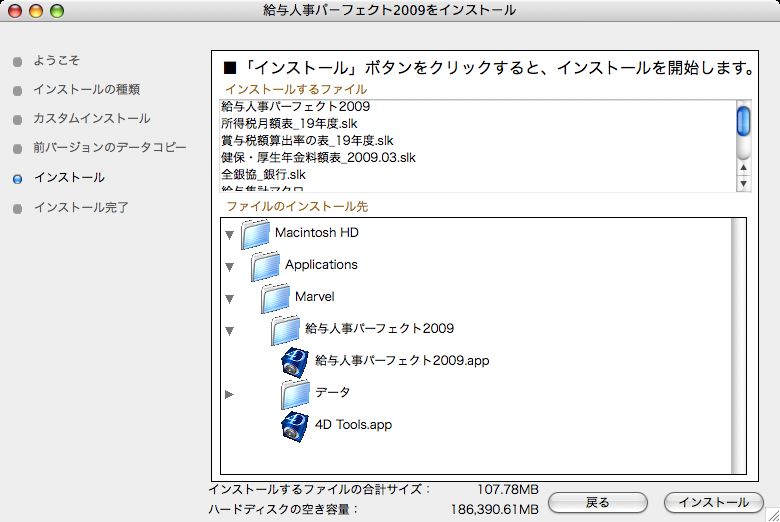The height and width of the screenshot is (522, 780).
Task: Click the インストールするファイル heading
Action: click(x=296, y=90)
